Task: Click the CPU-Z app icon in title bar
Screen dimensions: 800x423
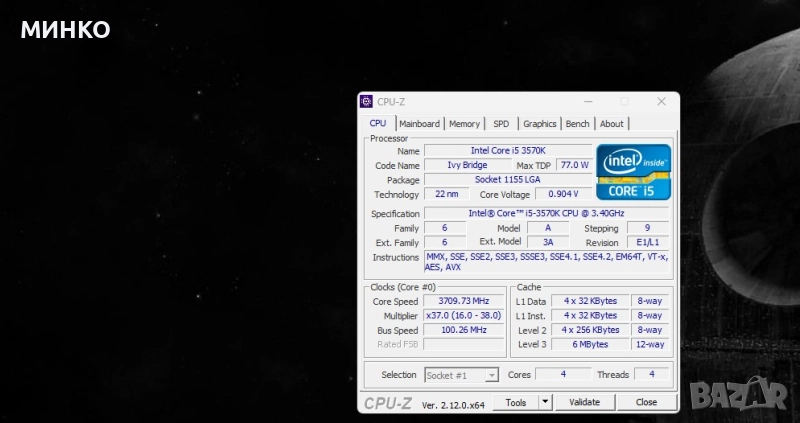Action: click(366, 101)
